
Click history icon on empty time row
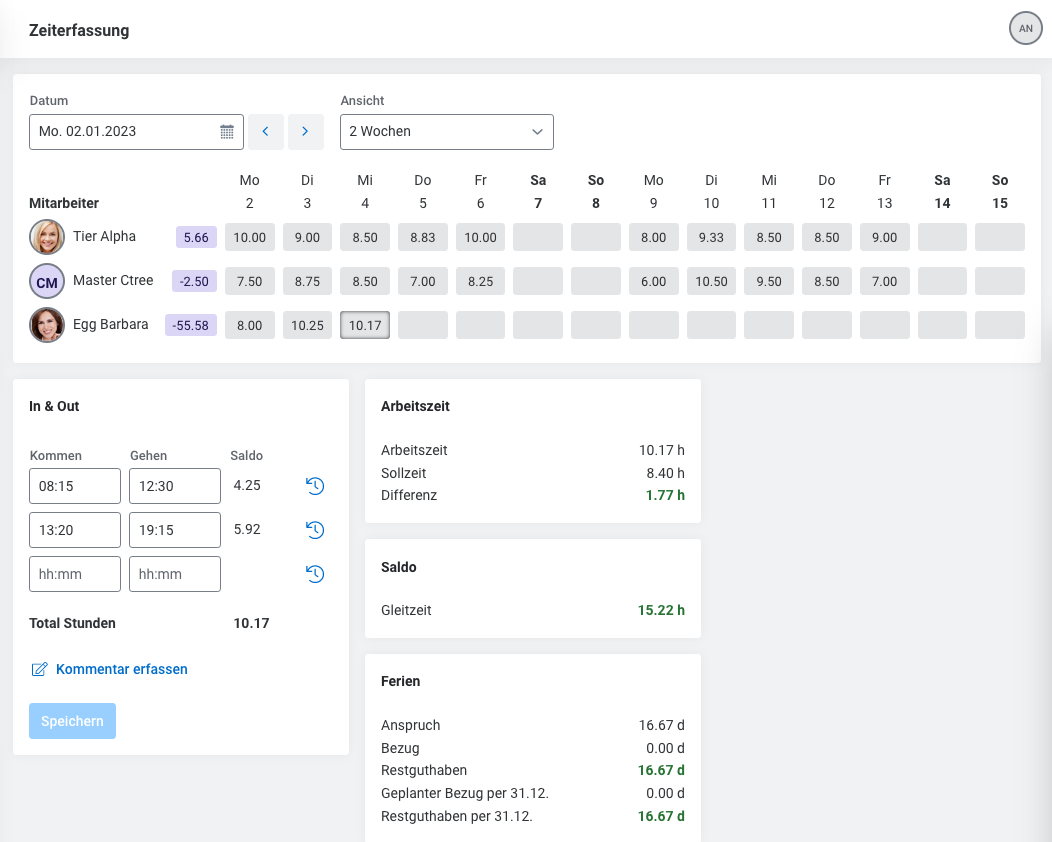(315, 574)
